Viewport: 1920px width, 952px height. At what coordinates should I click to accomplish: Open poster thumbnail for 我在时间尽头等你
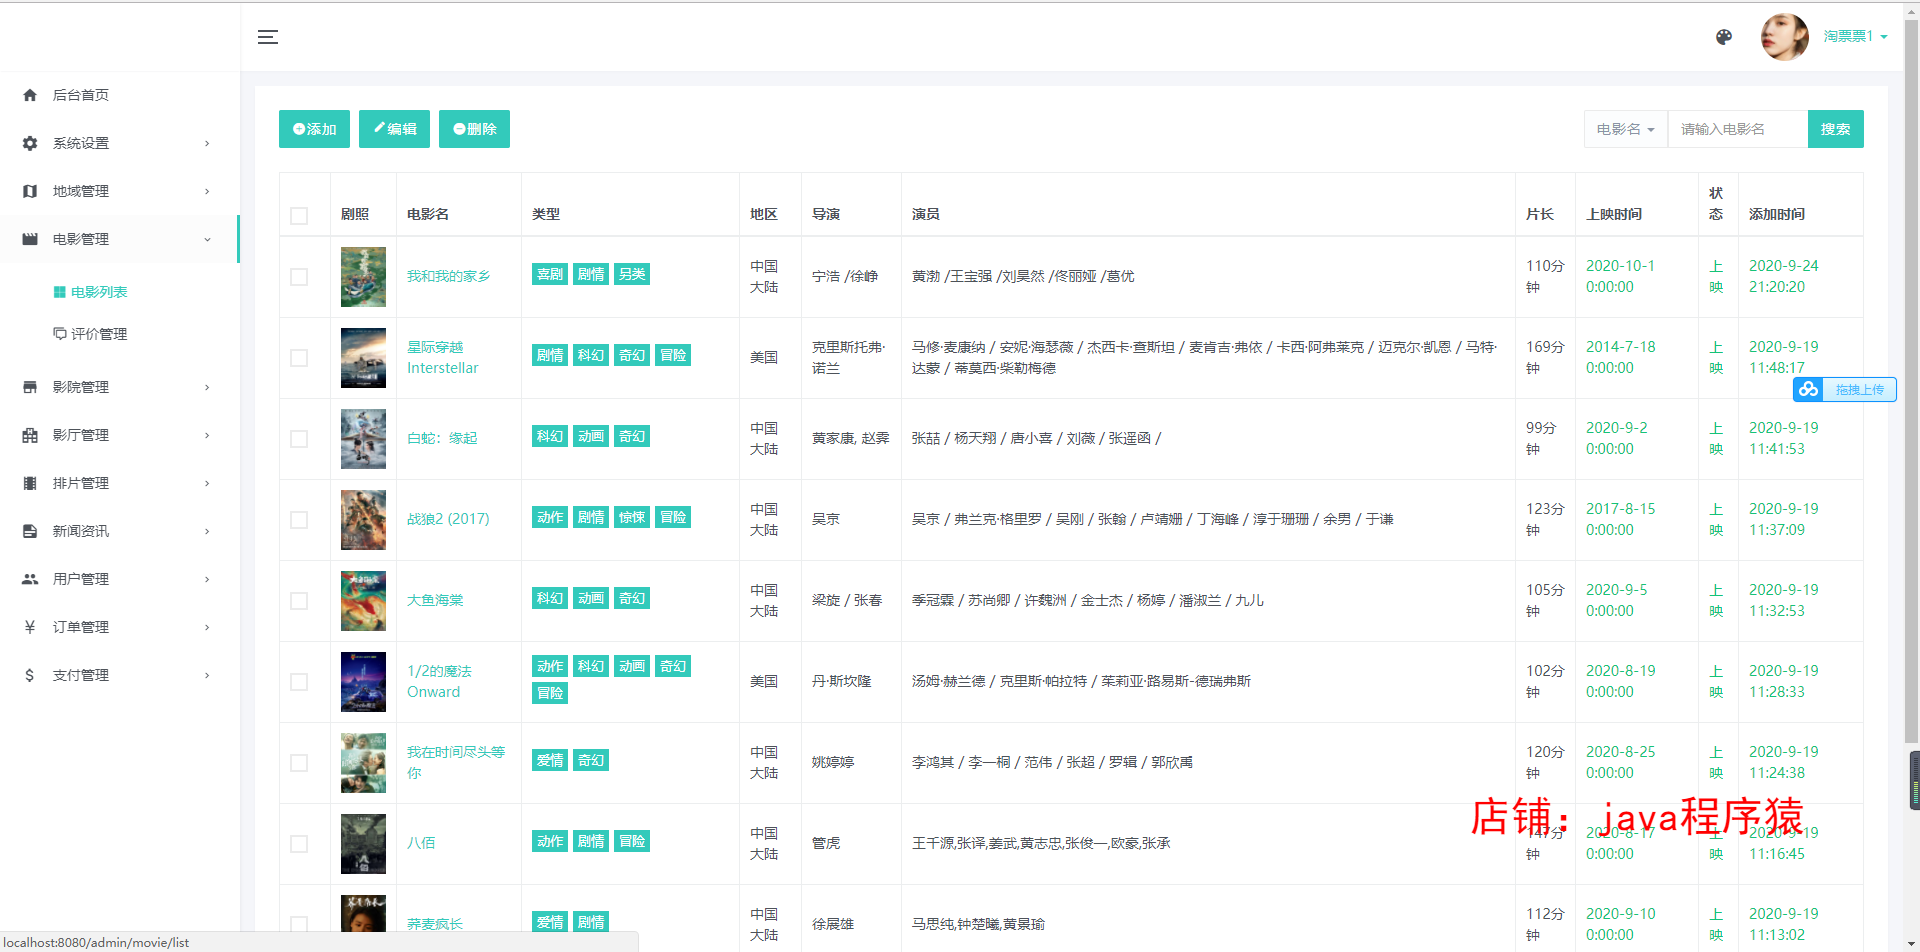point(363,763)
